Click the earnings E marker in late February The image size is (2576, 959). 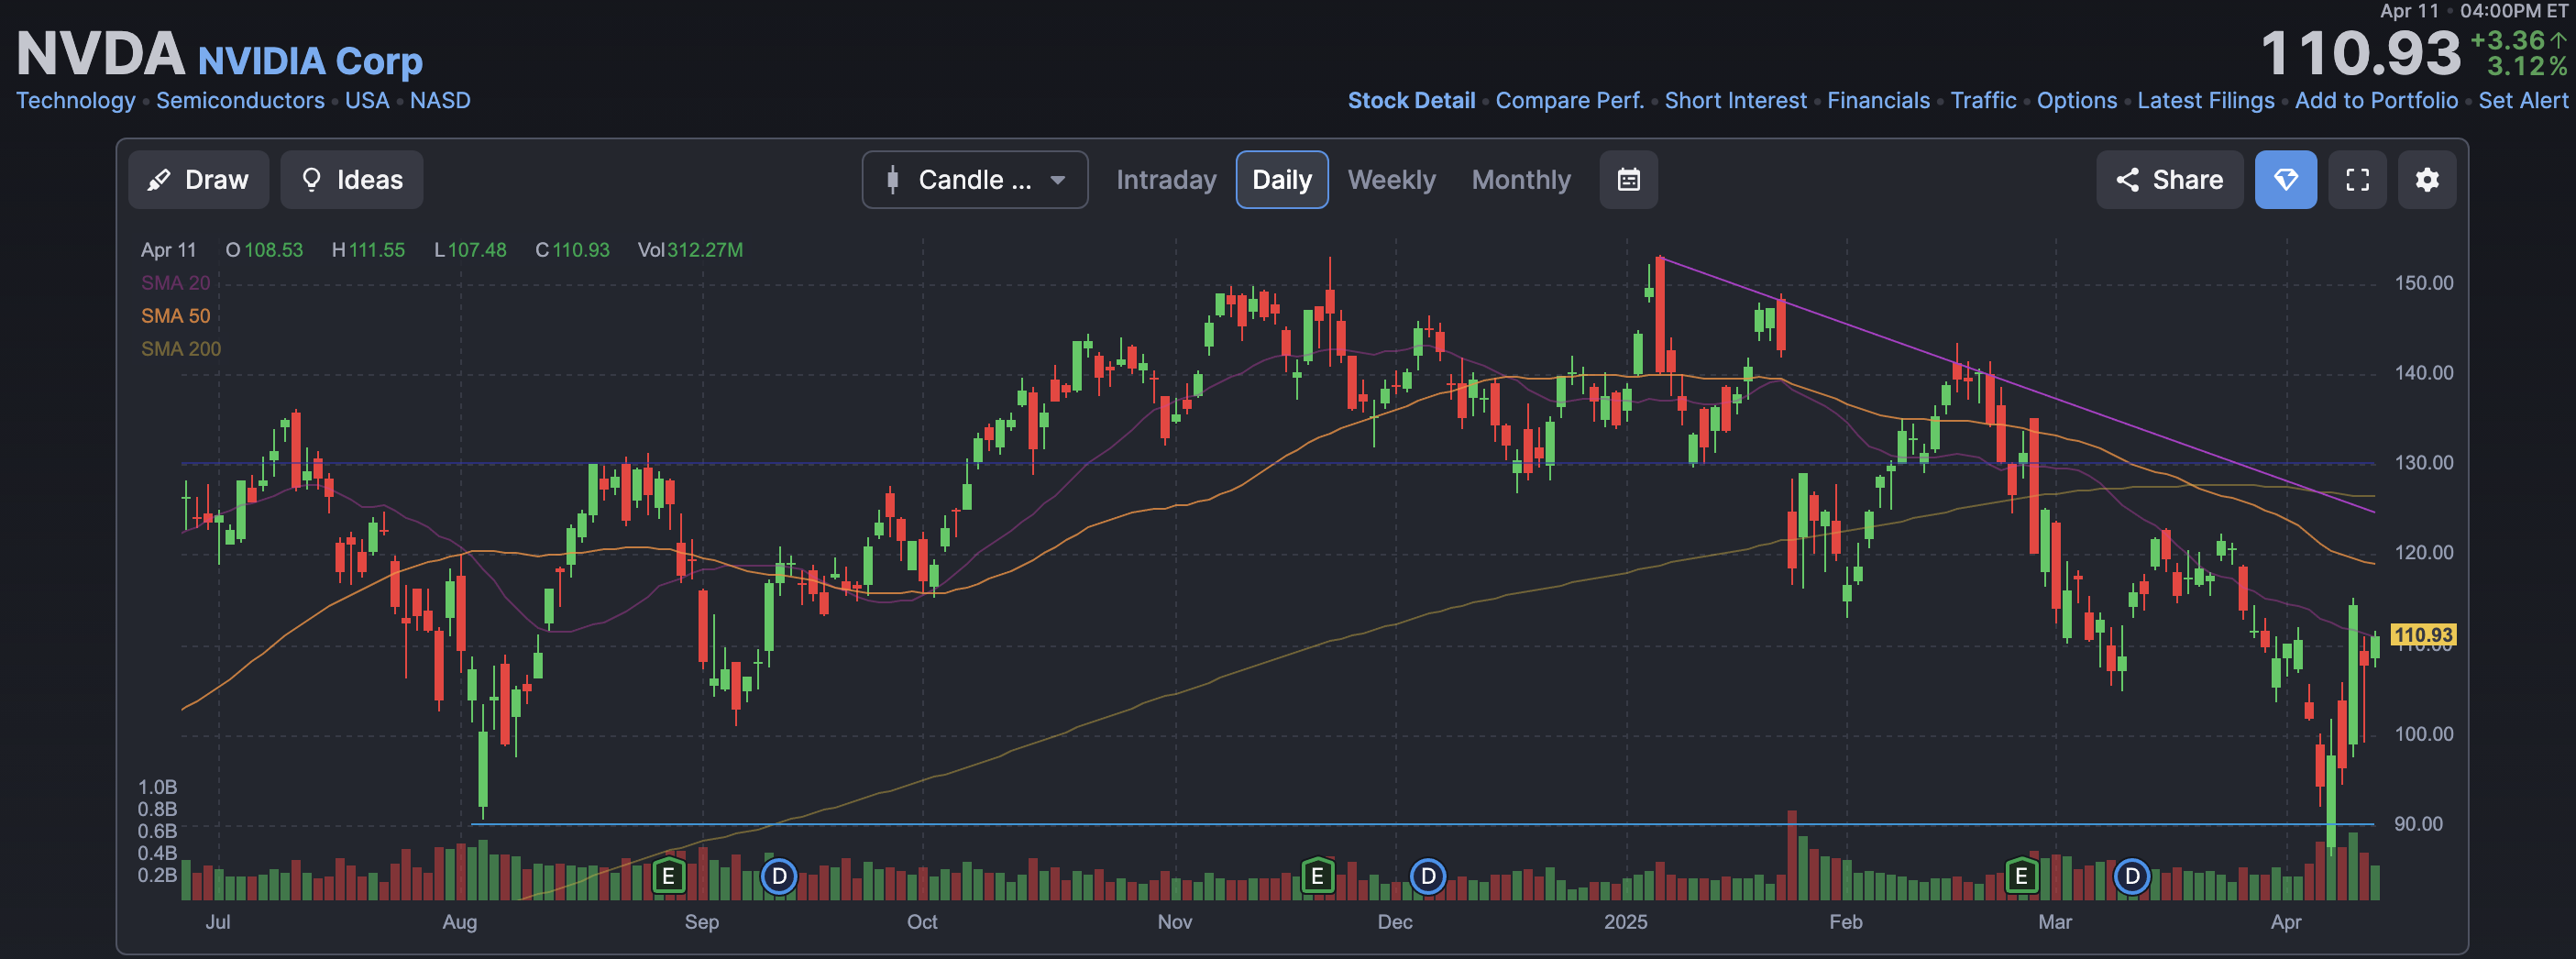(x=2021, y=877)
